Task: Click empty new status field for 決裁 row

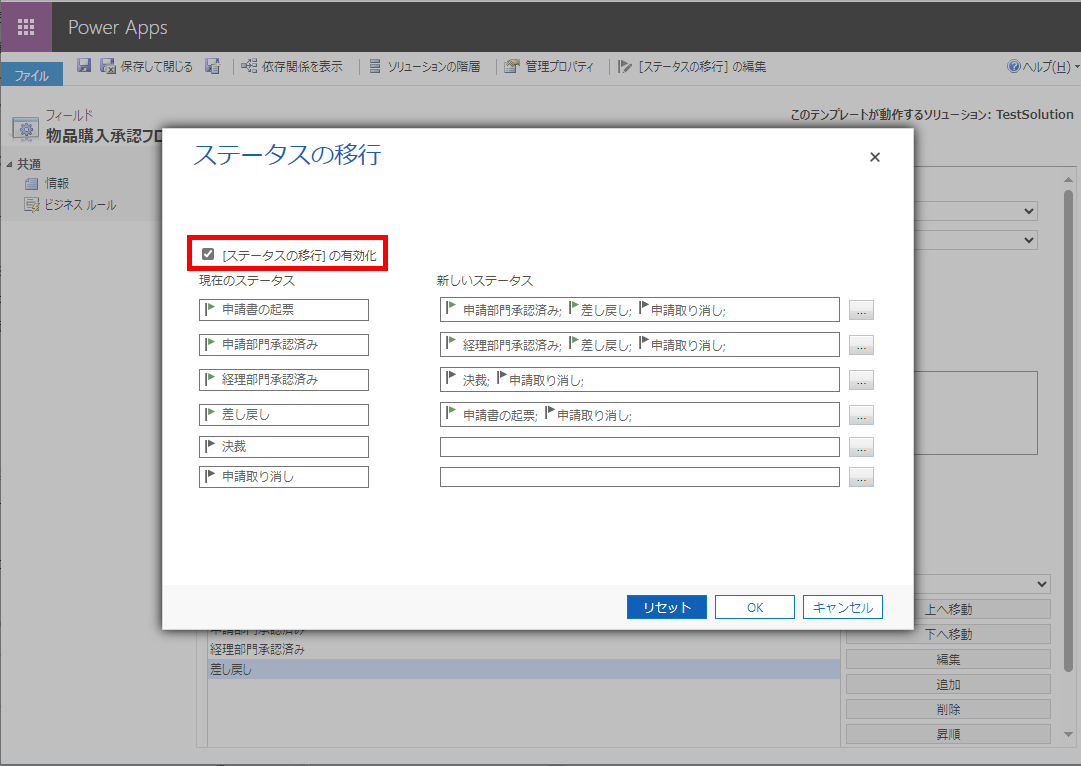Action: pyautogui.click(x=640, y=447)
